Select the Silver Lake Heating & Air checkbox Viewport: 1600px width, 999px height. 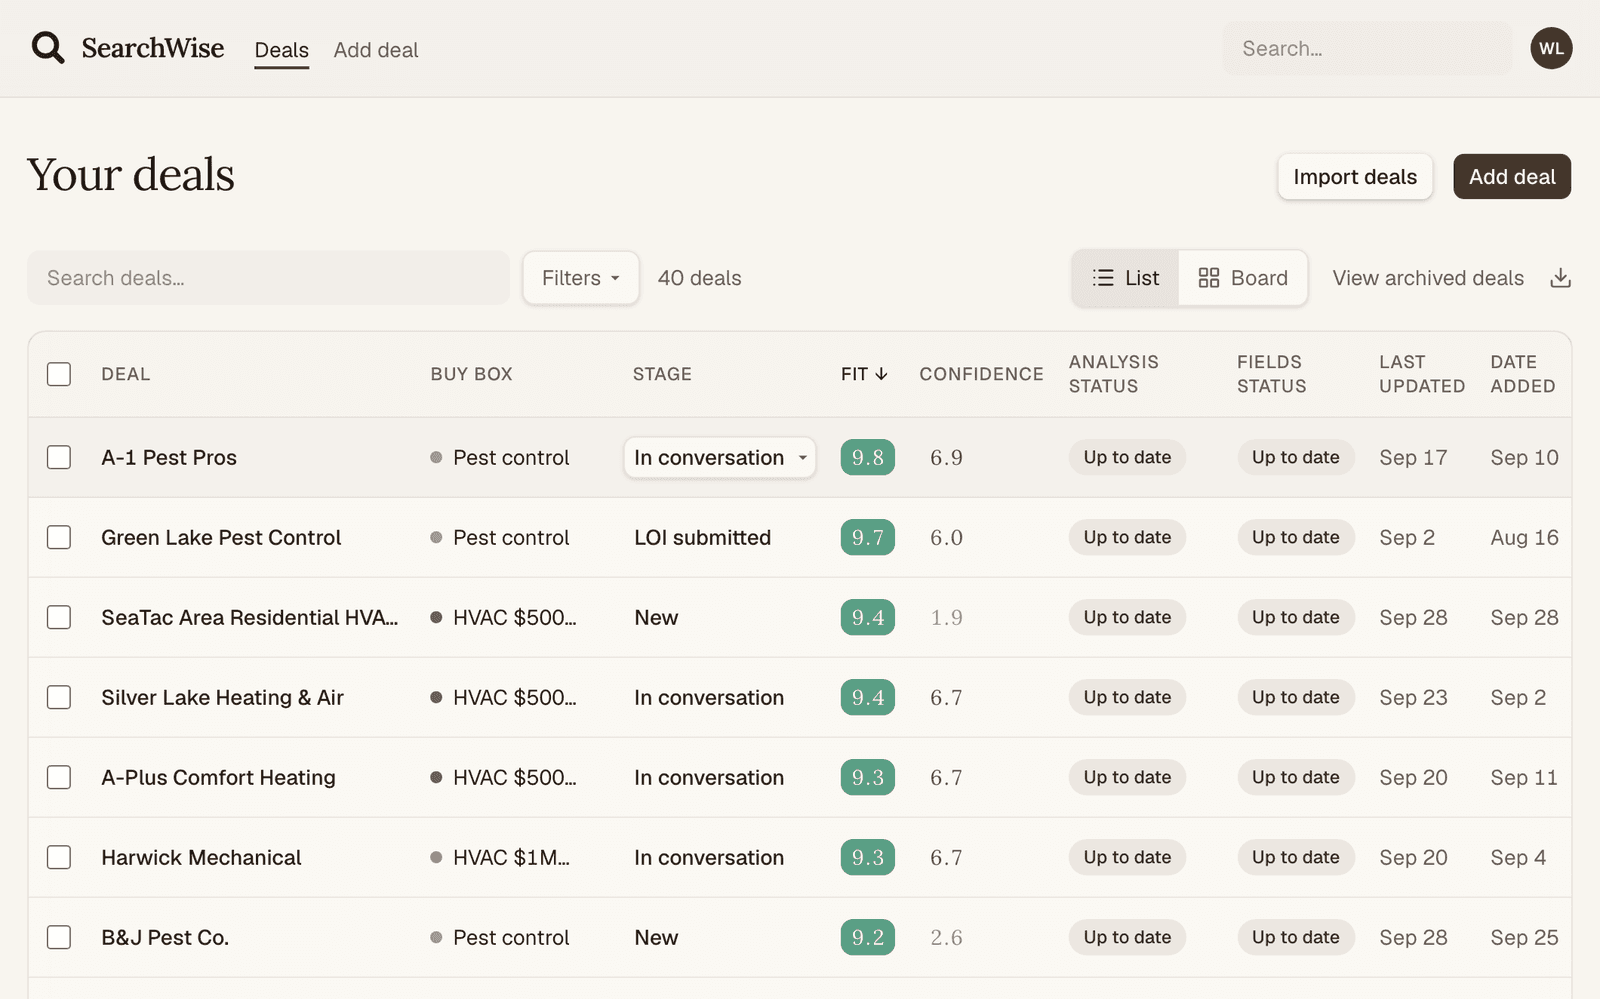(59, 697)
